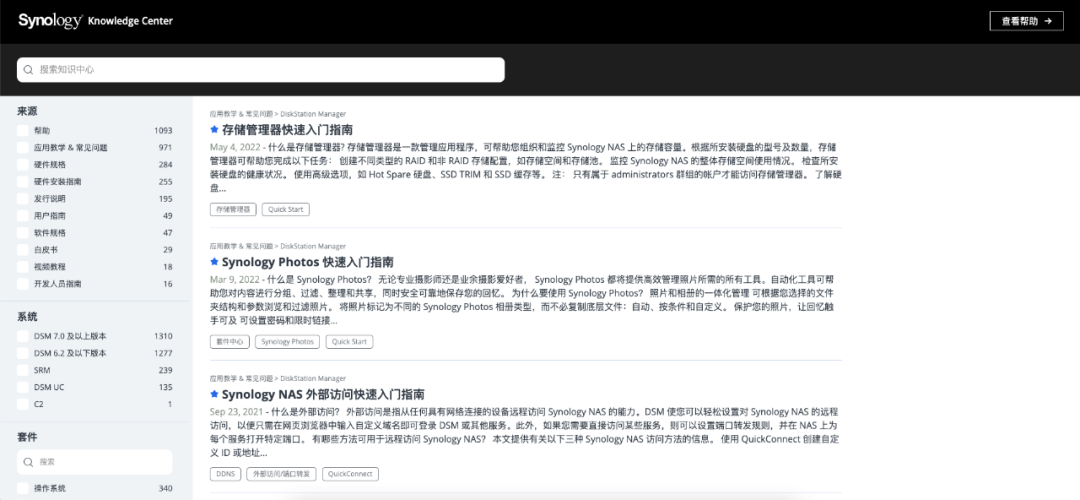The height and width of the screenshot is (500, 1080).
Task: Click the QuickConnect tag
Action: click(x=351, y=474)
